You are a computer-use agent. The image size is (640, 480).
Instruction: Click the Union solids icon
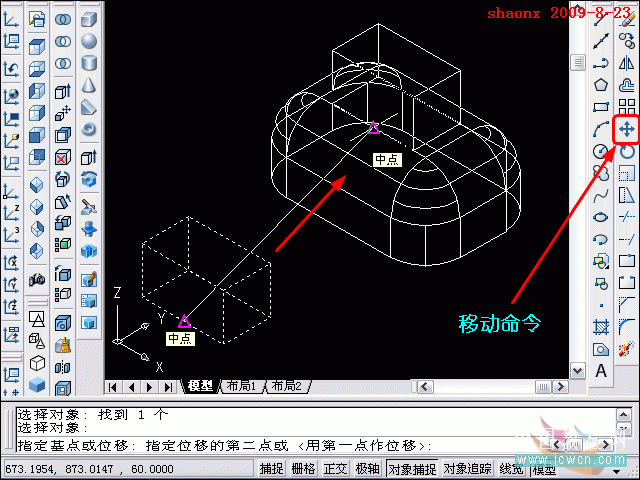click(62, 19)
